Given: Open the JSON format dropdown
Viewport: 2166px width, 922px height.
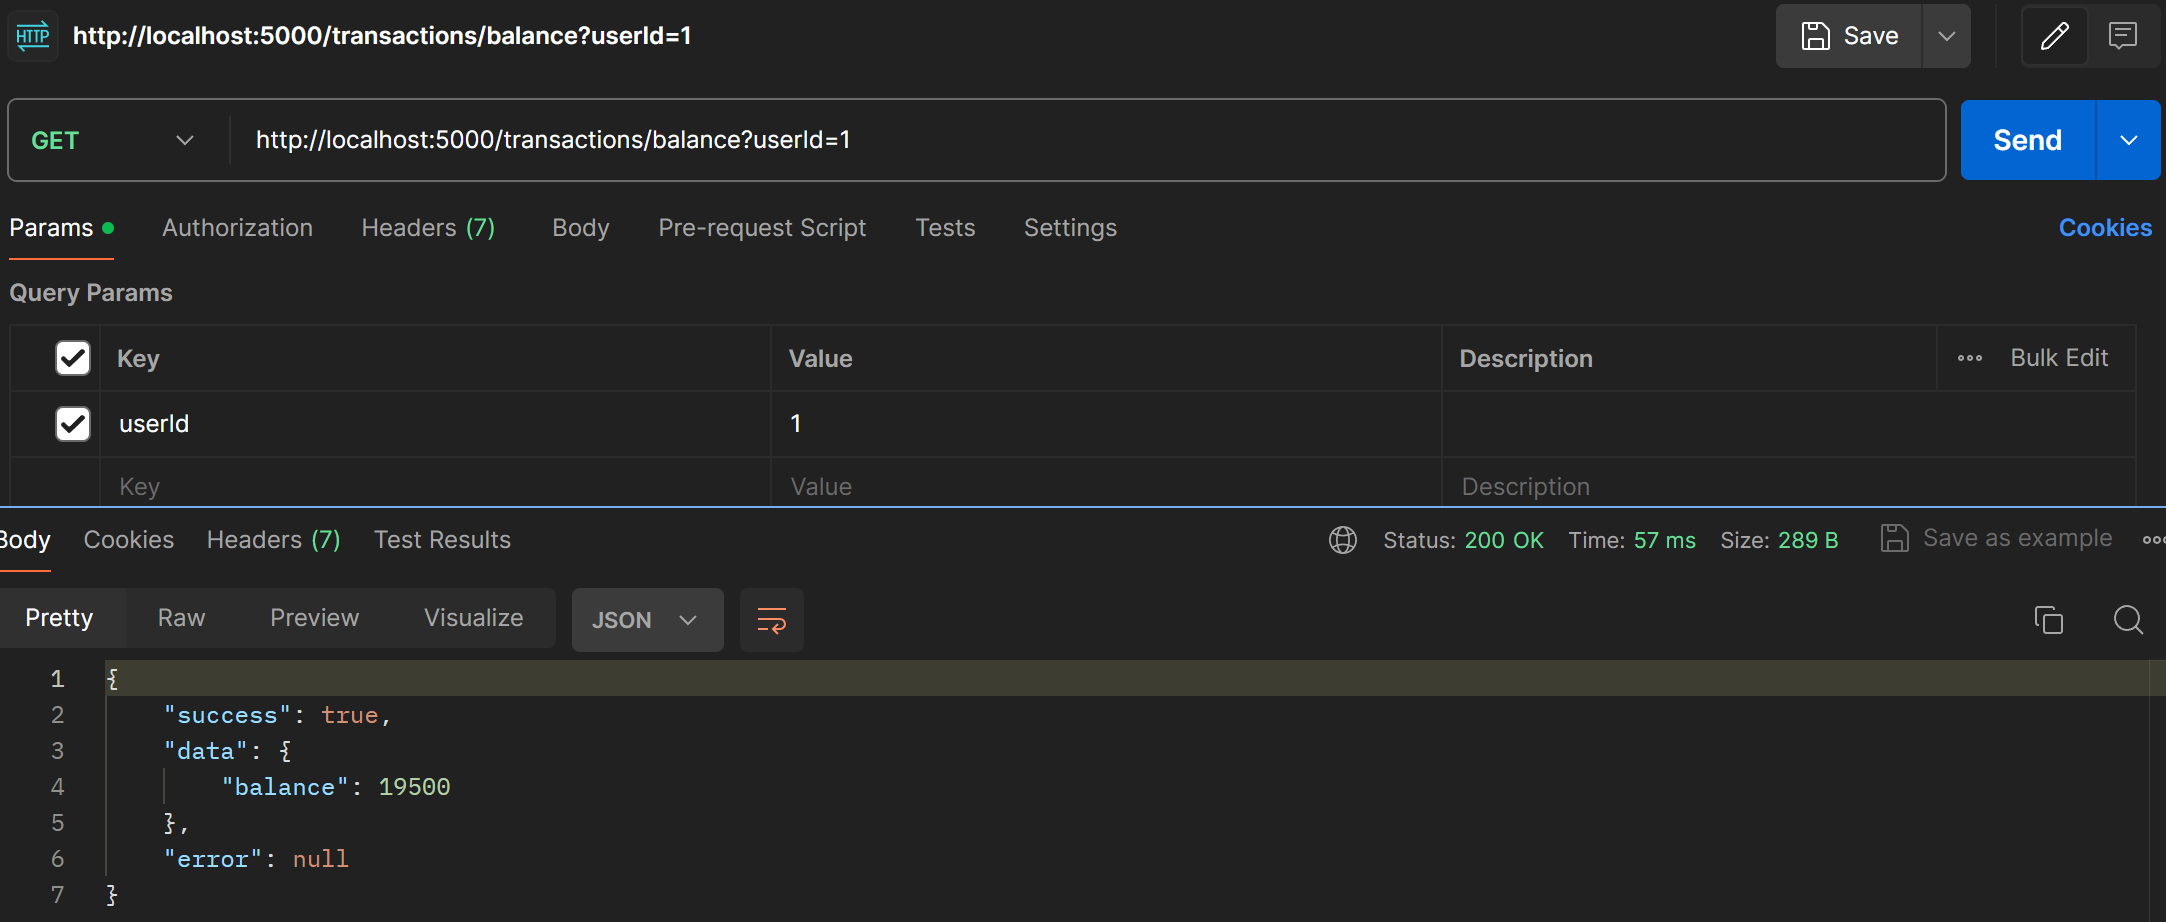Looking at the screenshot, I should pos(647,620).
